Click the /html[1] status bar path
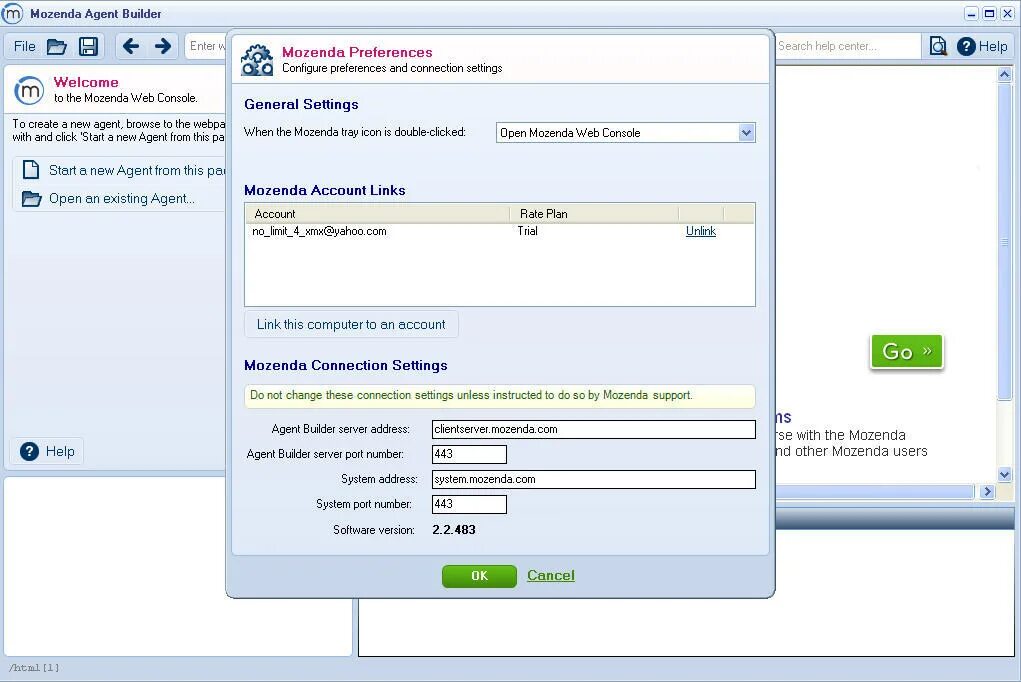1021x682 pixels. pyautogui.click(x=34, y=668)
